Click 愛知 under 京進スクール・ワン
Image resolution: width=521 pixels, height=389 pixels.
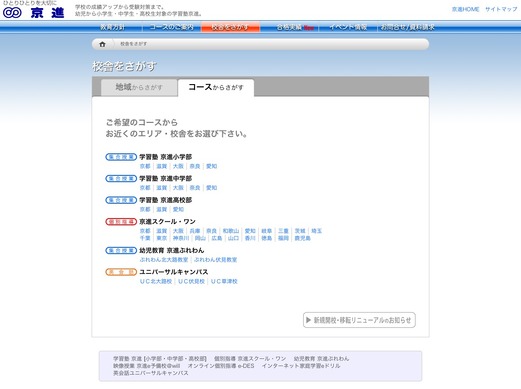(250, 231)
